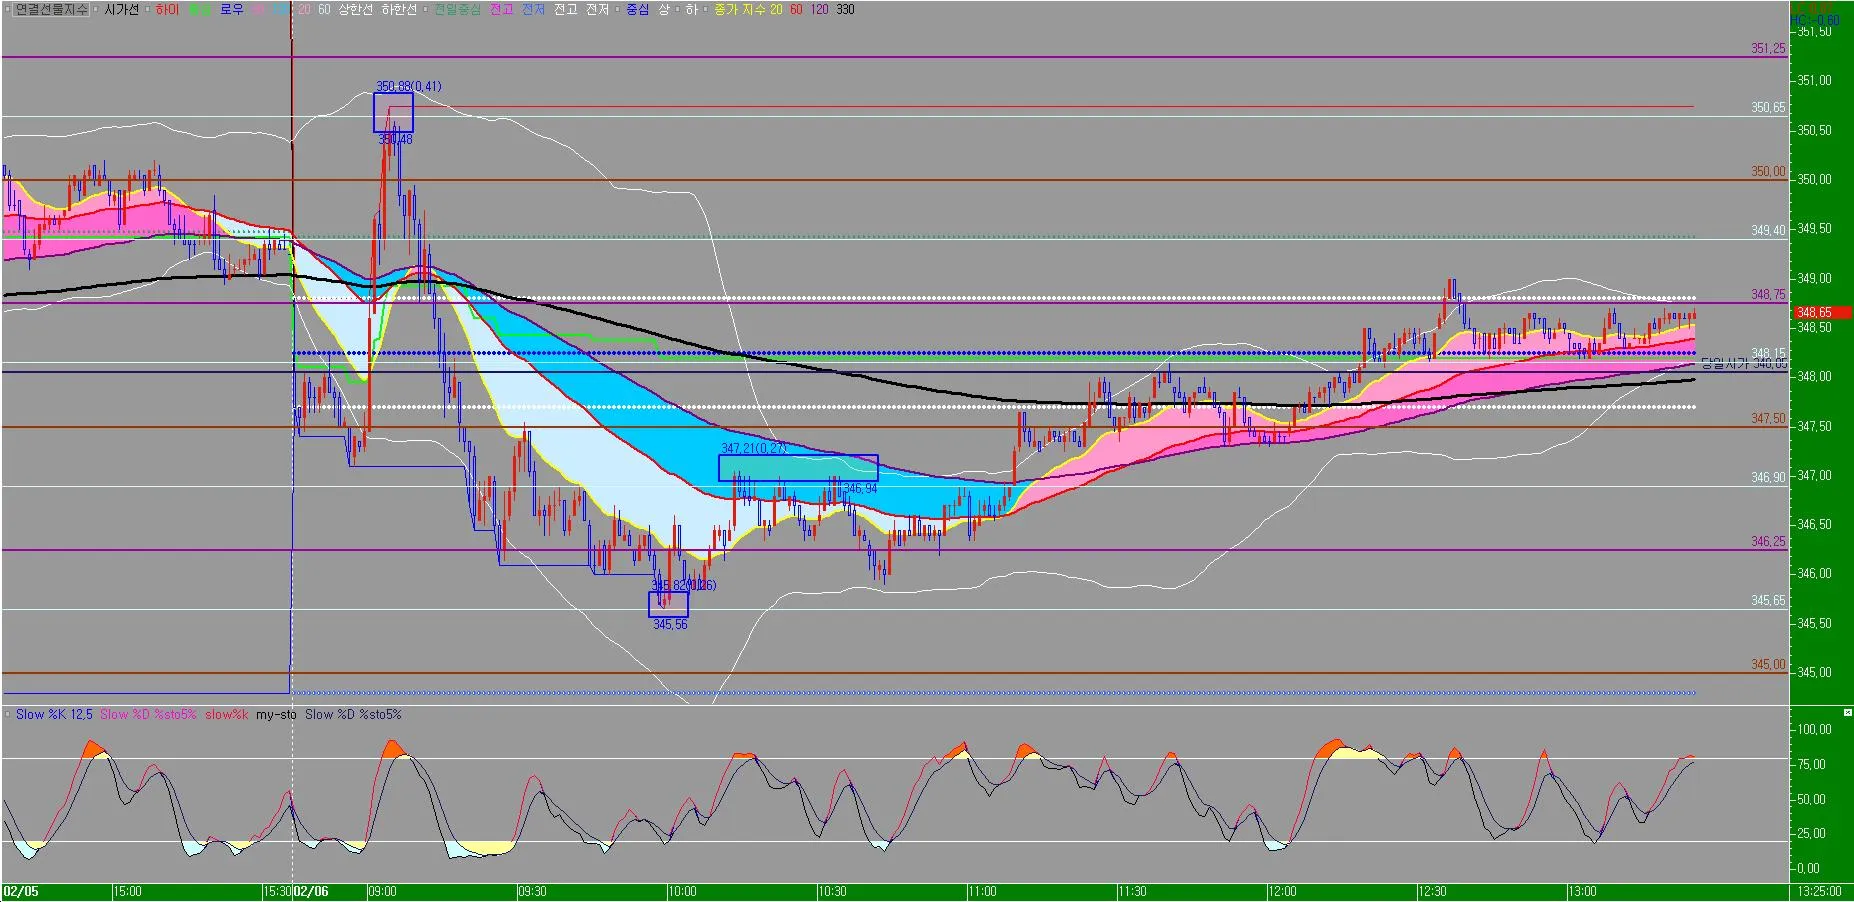Click the 연결선물지수 chart title label
1854x902 pixels.
click(52, 9)
